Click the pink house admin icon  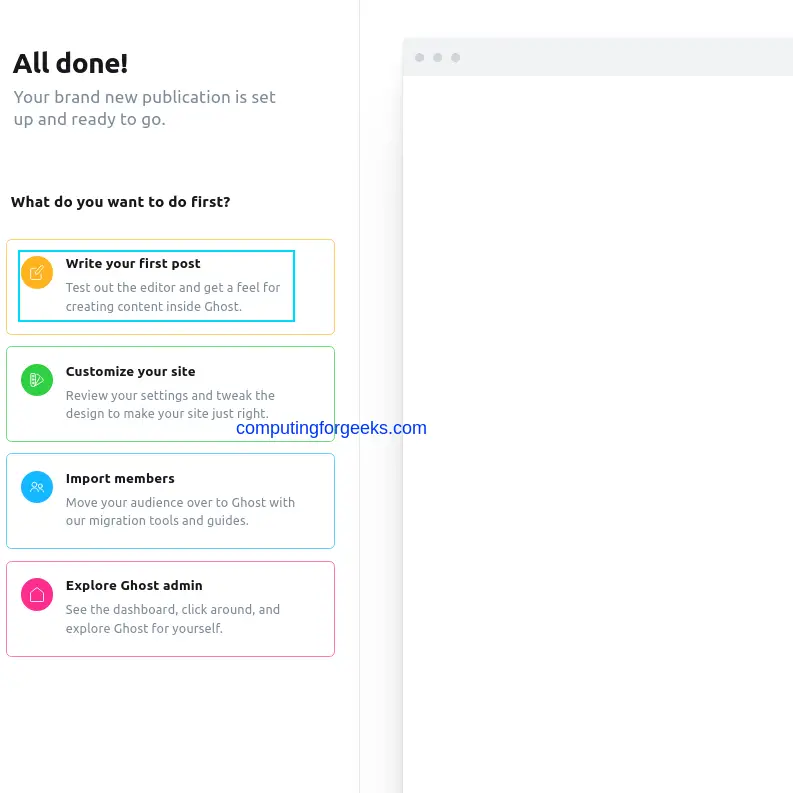37,594
